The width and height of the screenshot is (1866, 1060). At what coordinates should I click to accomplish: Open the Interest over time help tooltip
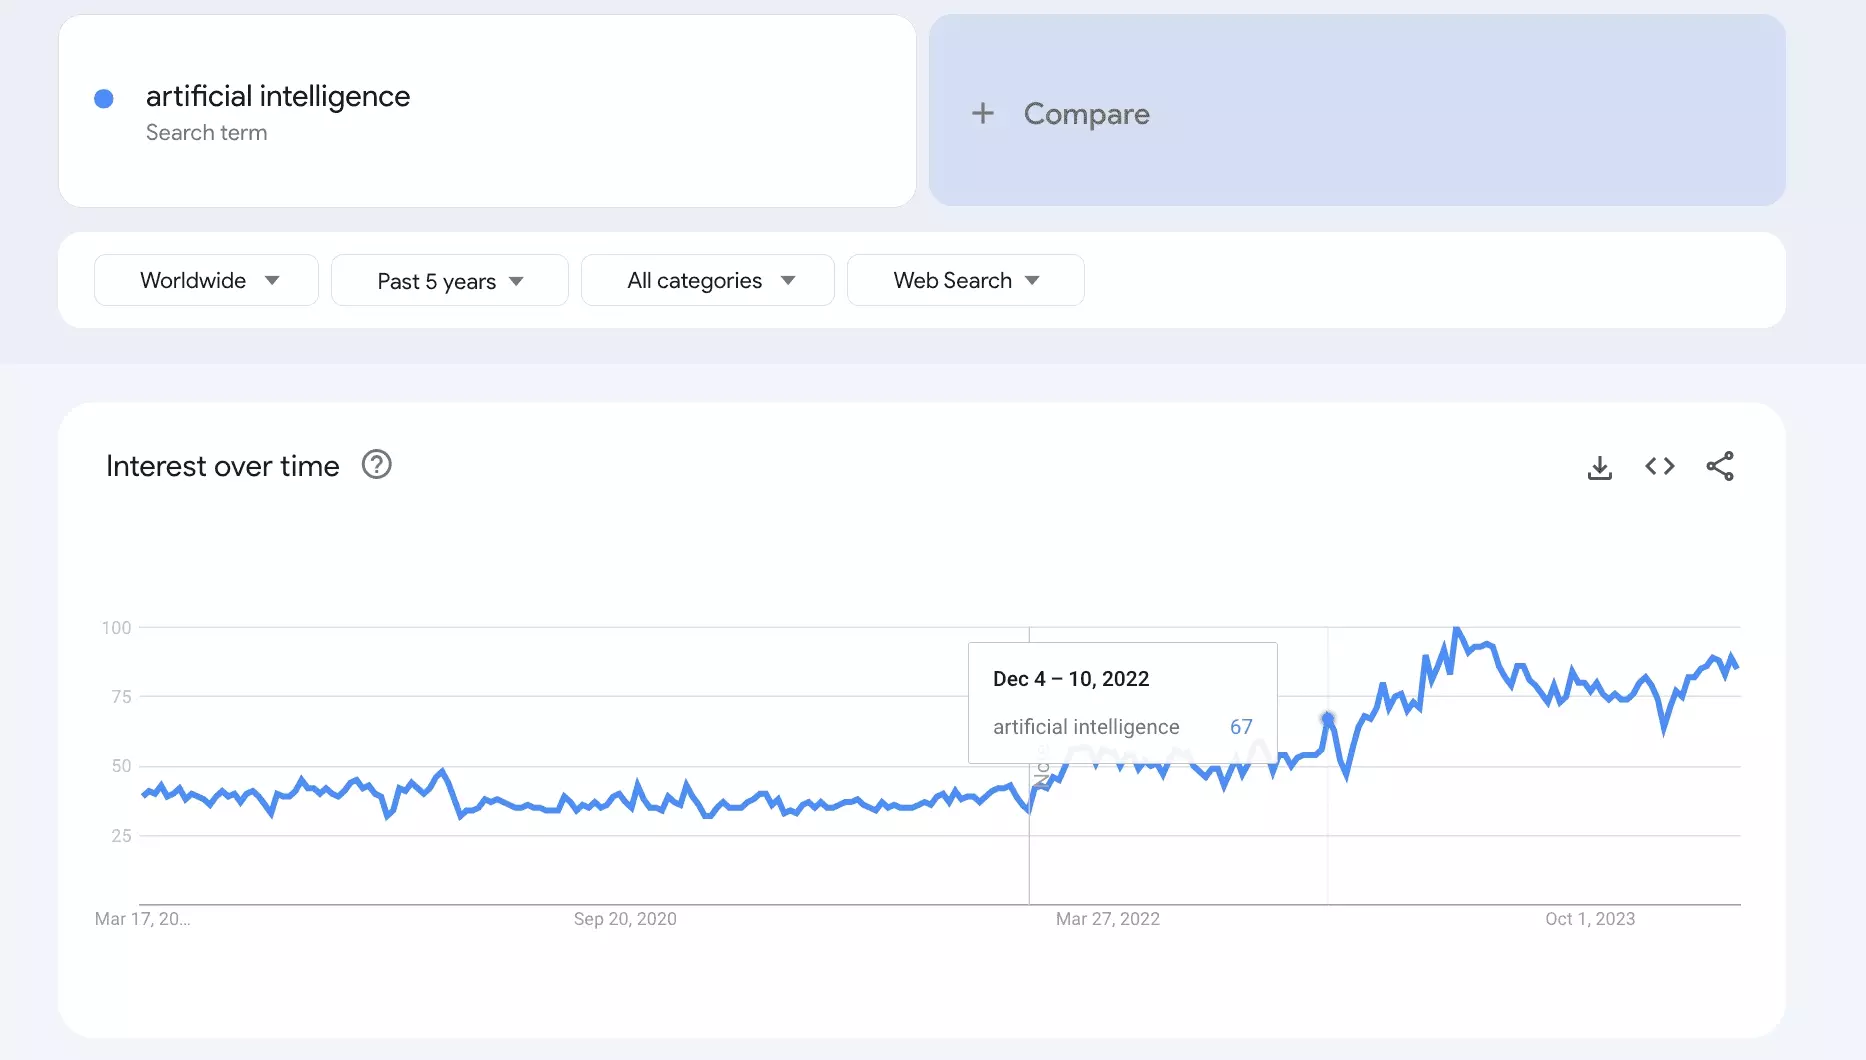coord(375,464)
